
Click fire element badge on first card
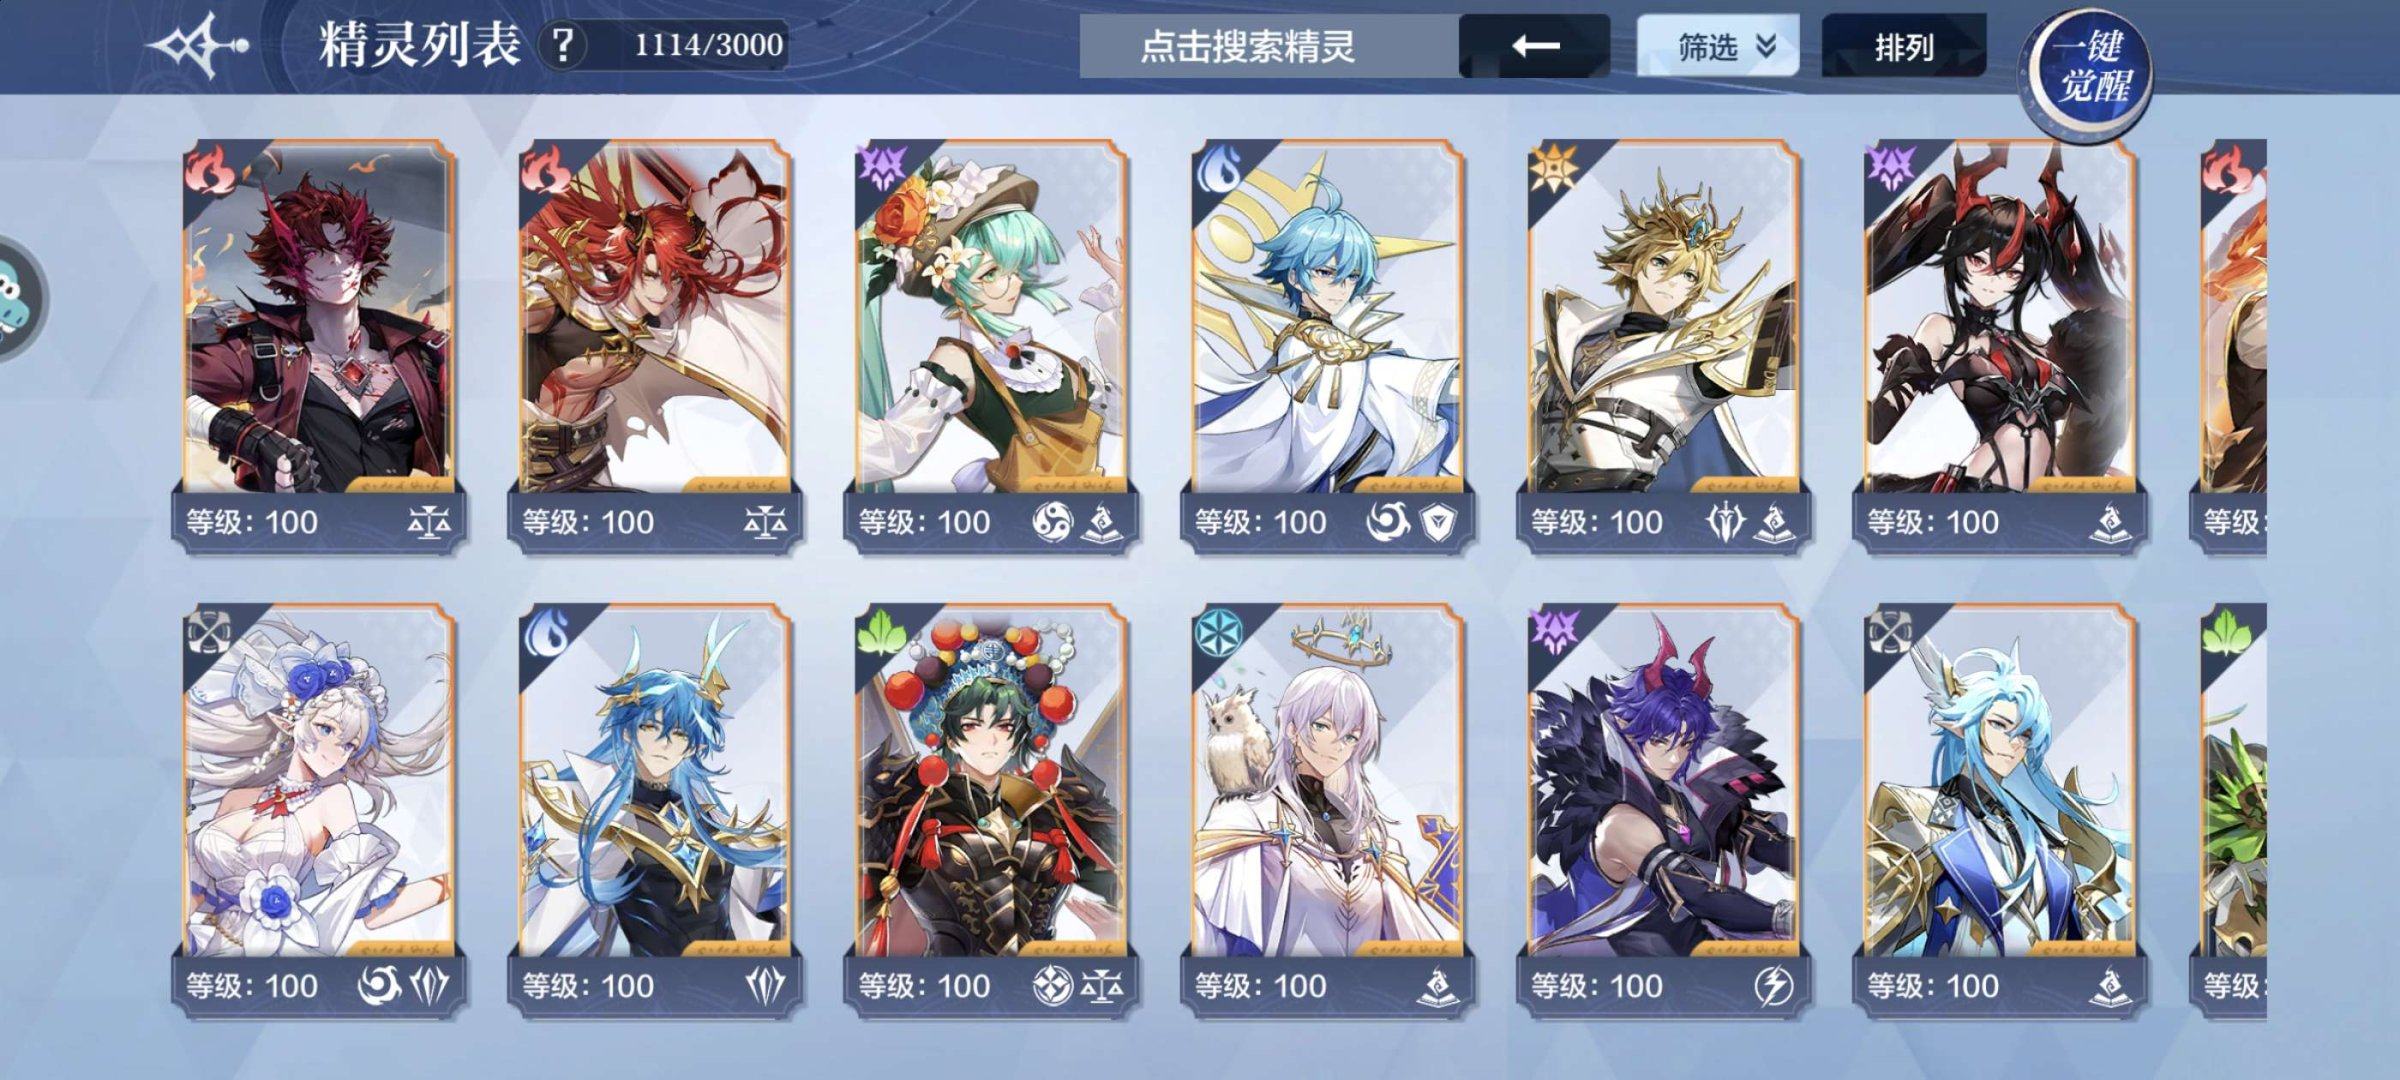click(x=210, y=170)
